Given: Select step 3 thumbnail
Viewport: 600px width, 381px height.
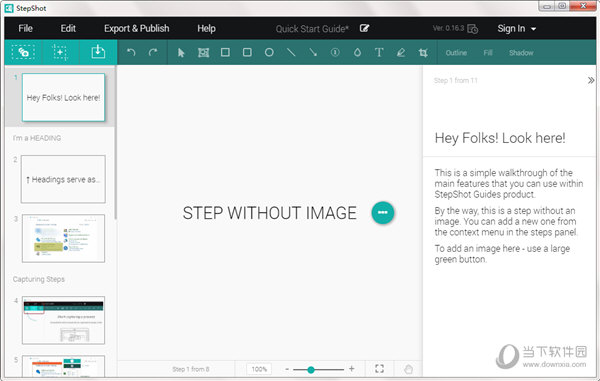Looking at the screenshot, I should coord(64,238).
